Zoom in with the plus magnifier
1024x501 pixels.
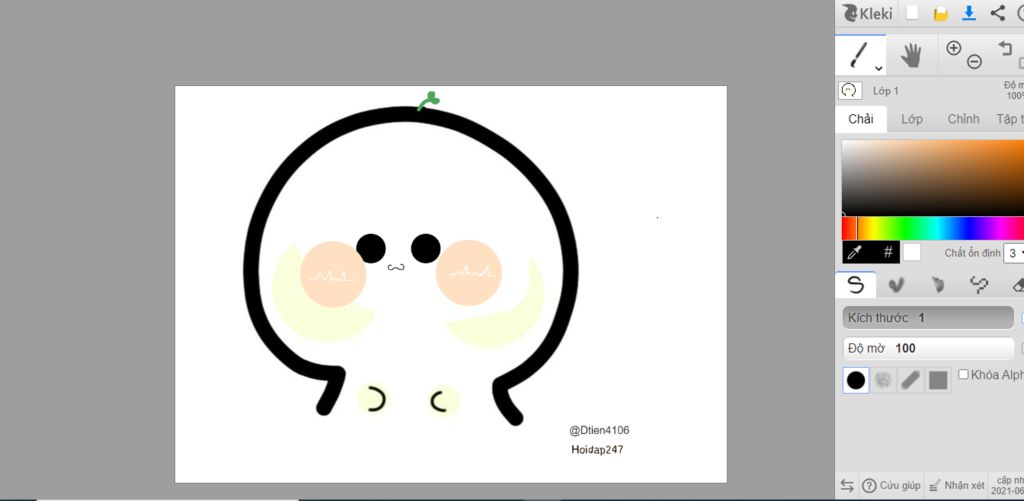(954, 48)
